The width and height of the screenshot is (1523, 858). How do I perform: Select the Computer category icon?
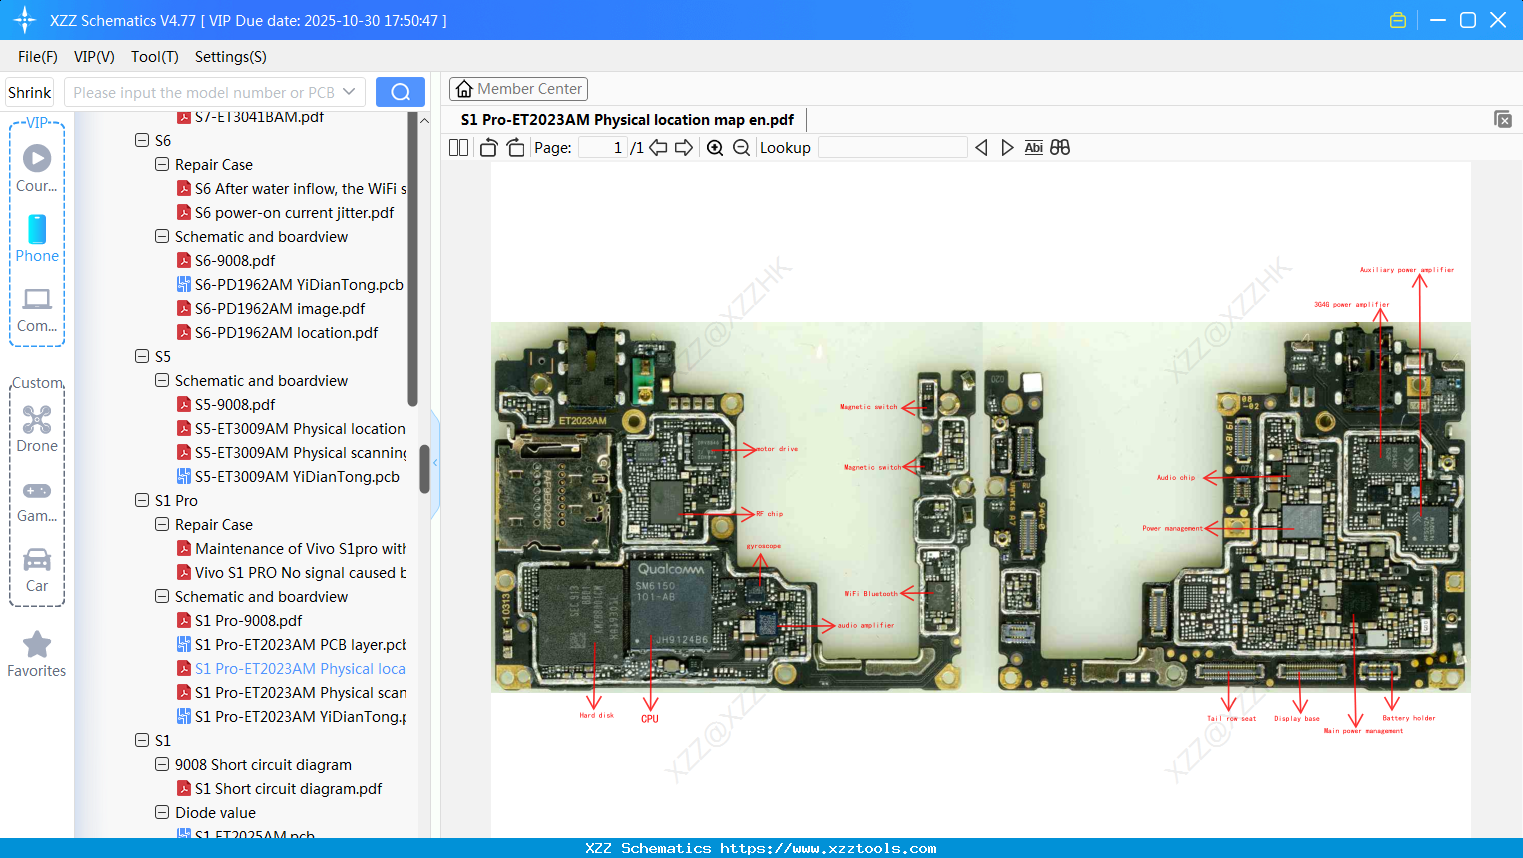37,309
